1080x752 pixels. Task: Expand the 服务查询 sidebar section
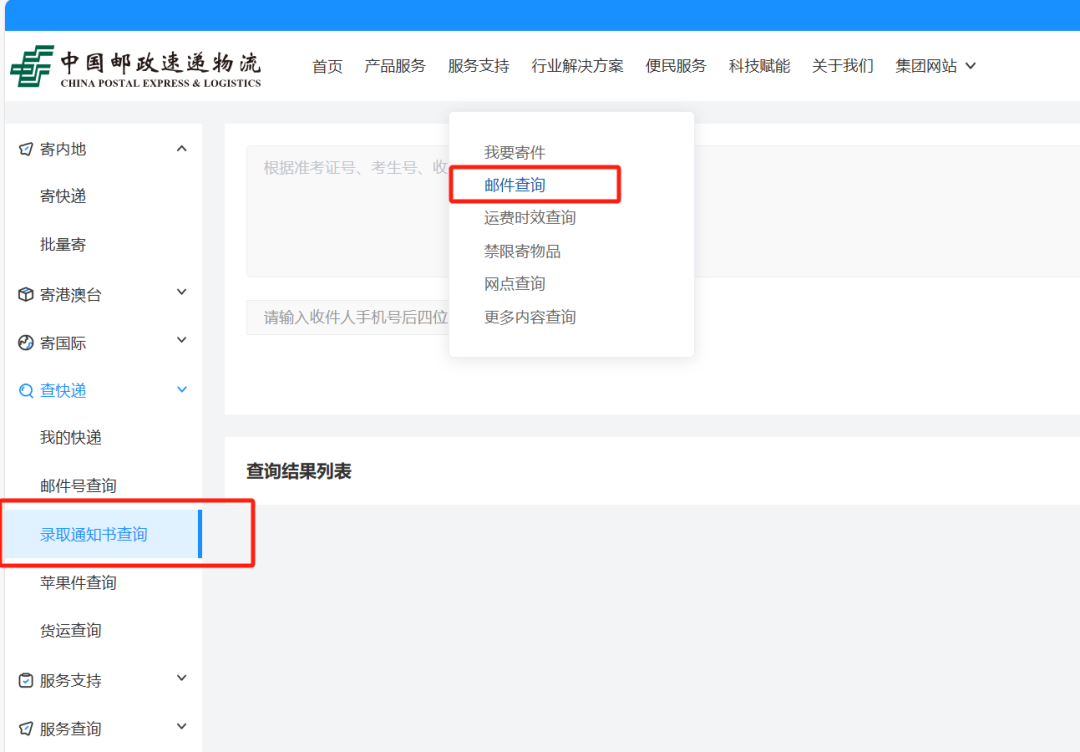click(x=182, y=726)
